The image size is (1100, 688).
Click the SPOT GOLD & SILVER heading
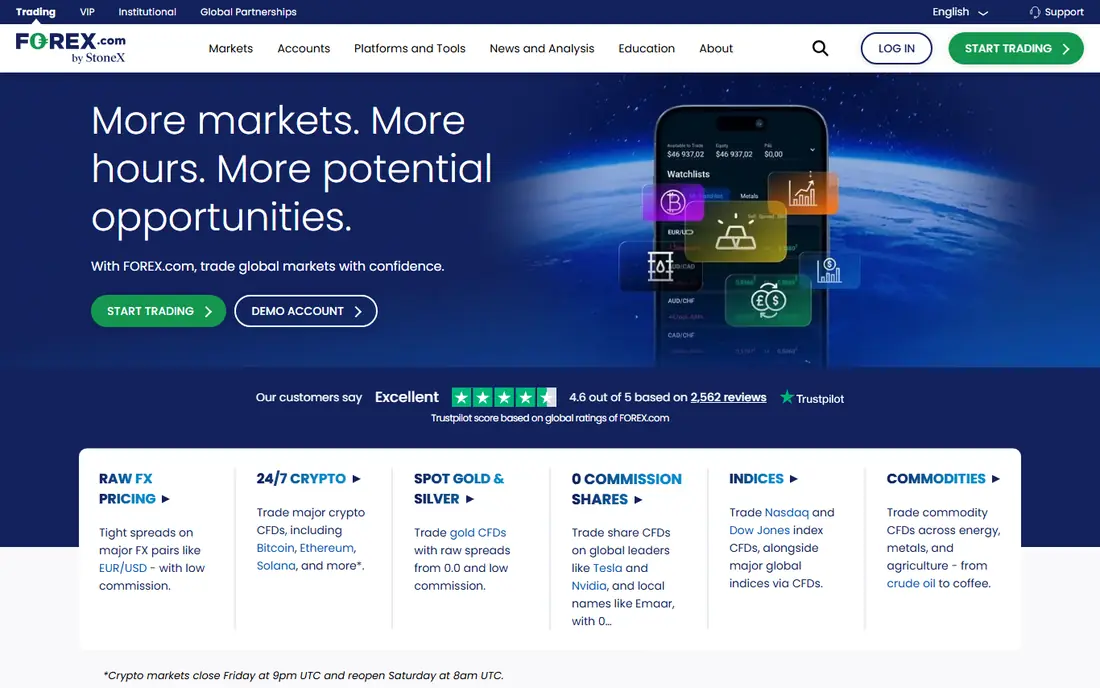point(459,489)
